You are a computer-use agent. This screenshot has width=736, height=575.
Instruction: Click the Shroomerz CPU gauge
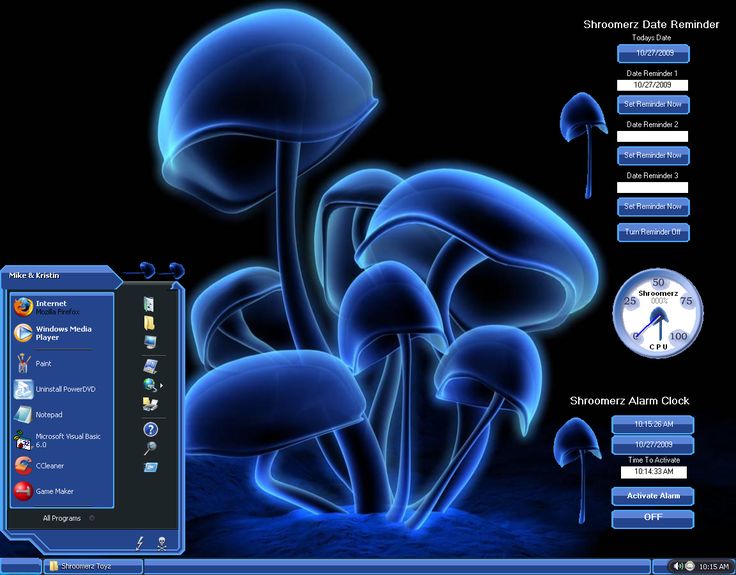point(658,313)
